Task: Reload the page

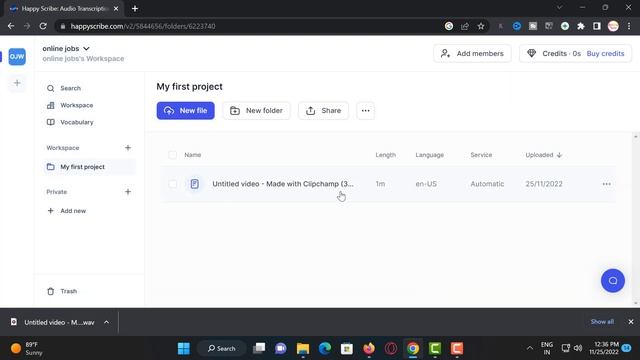Action: point(43,26)
